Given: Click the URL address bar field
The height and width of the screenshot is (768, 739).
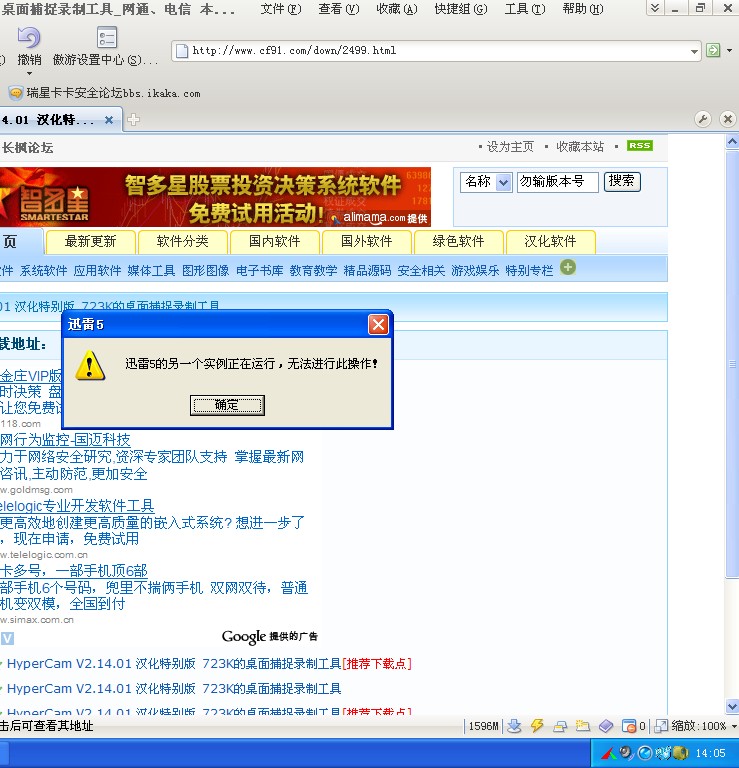Looking at the screenshot, I should [x=438, y=50].
